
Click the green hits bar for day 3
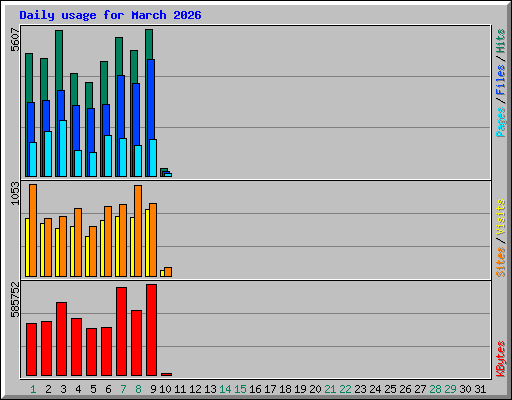pyautogui.click(x=59, y=60)
